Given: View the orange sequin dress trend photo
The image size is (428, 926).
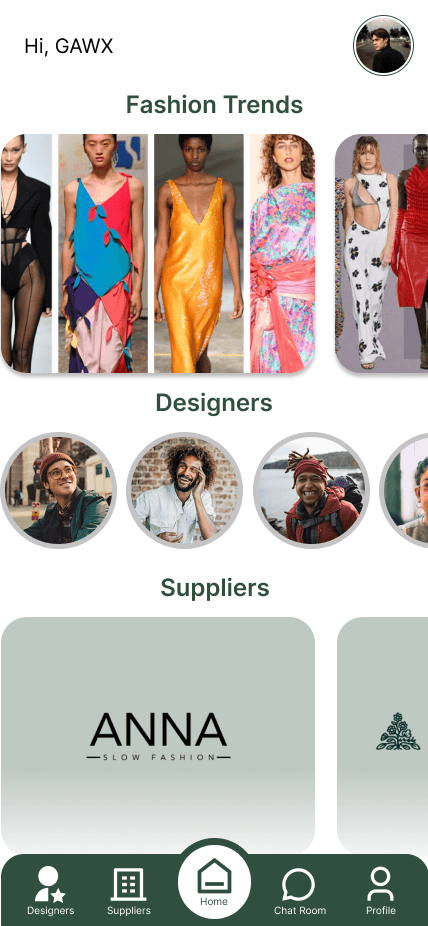Looking at the screenshot, I should [198, 253].
